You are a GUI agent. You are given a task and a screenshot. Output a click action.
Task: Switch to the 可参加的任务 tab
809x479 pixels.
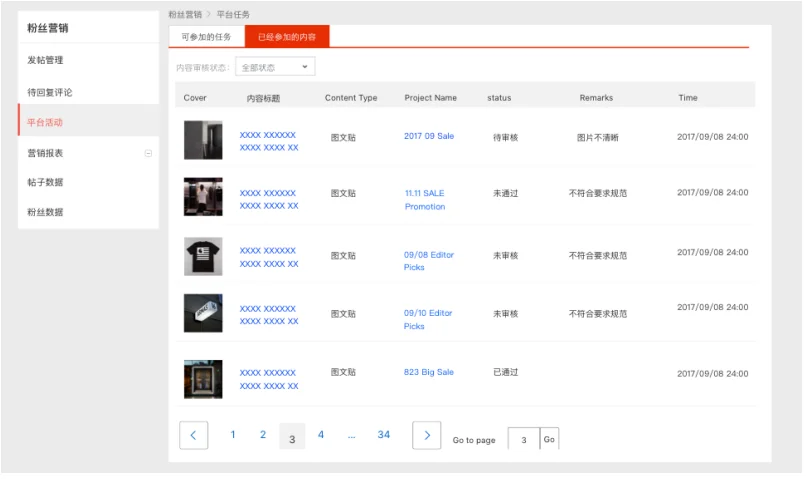(x=206, y=37)
